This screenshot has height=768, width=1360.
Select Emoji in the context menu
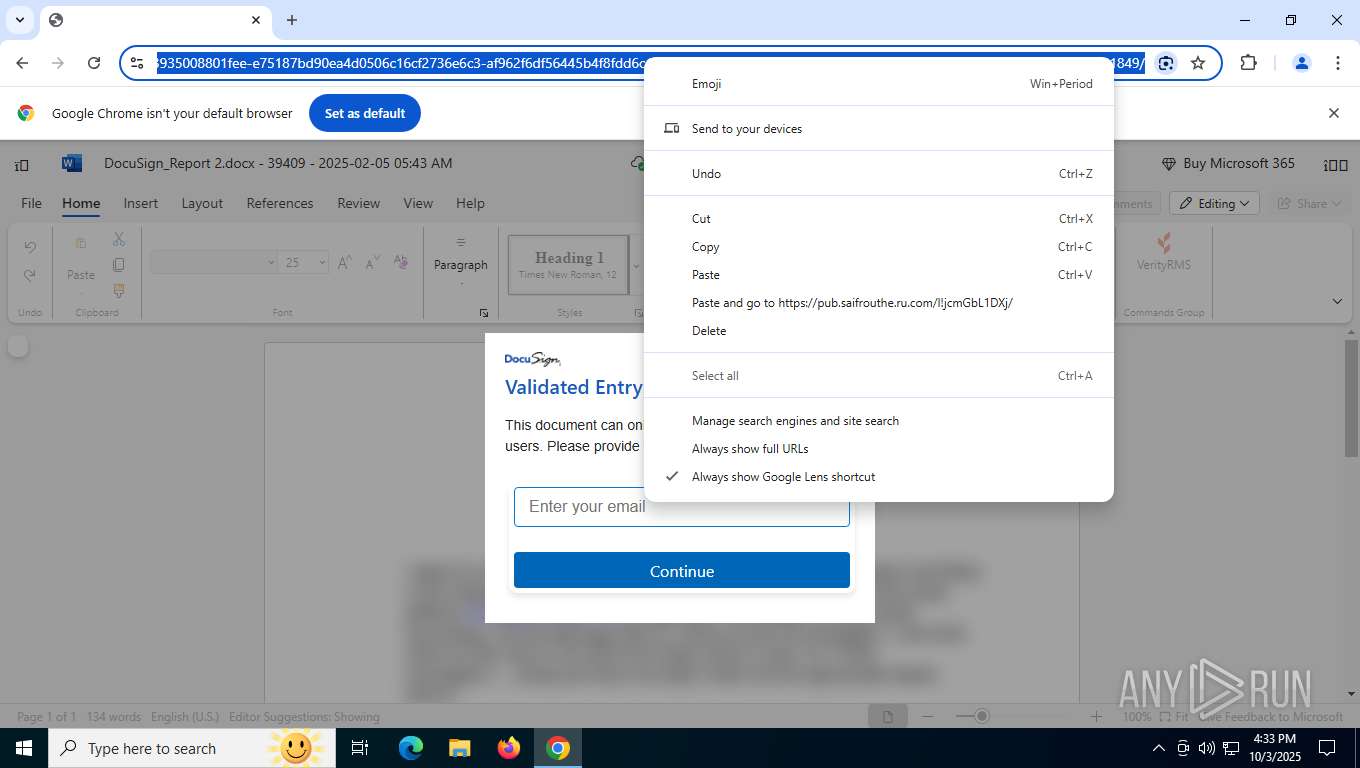coord(879,84)
